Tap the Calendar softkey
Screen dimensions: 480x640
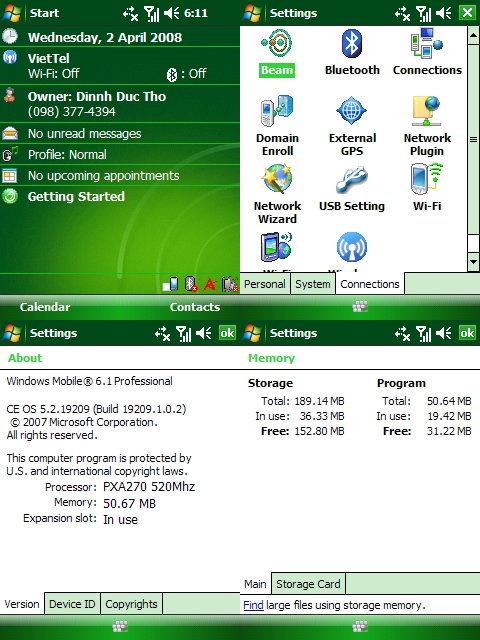point(45,307)
